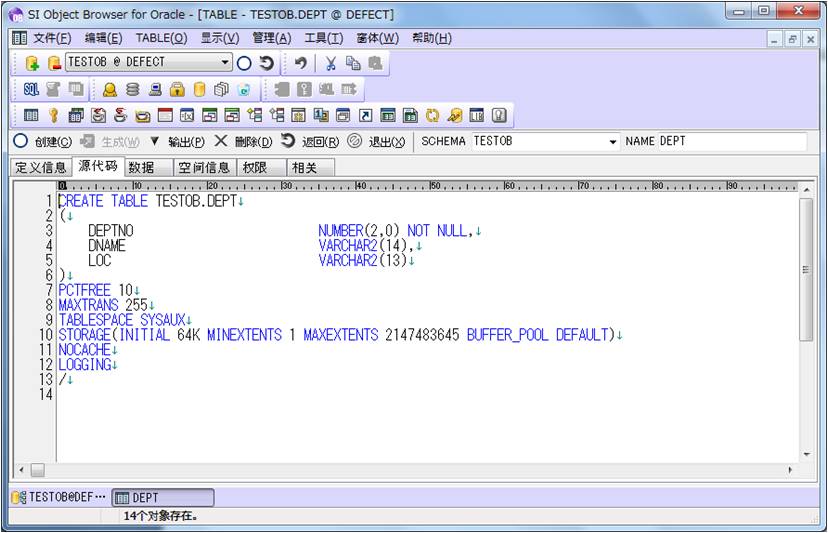Click the yellow key icon
828x533 pixels.
click(x=53, y=116)
